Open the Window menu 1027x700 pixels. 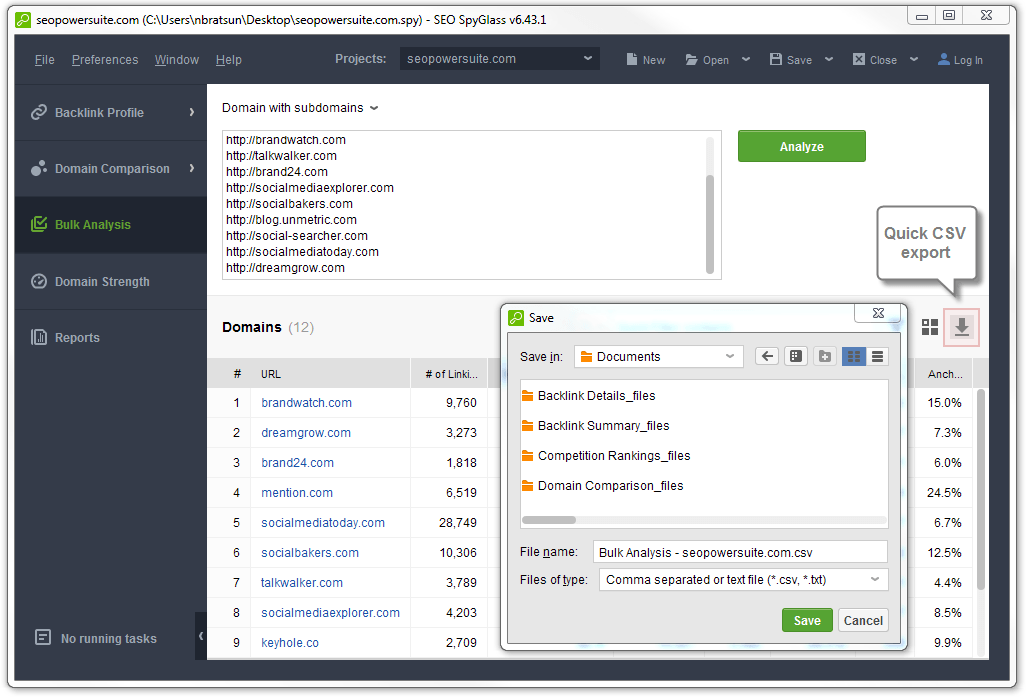177,60
